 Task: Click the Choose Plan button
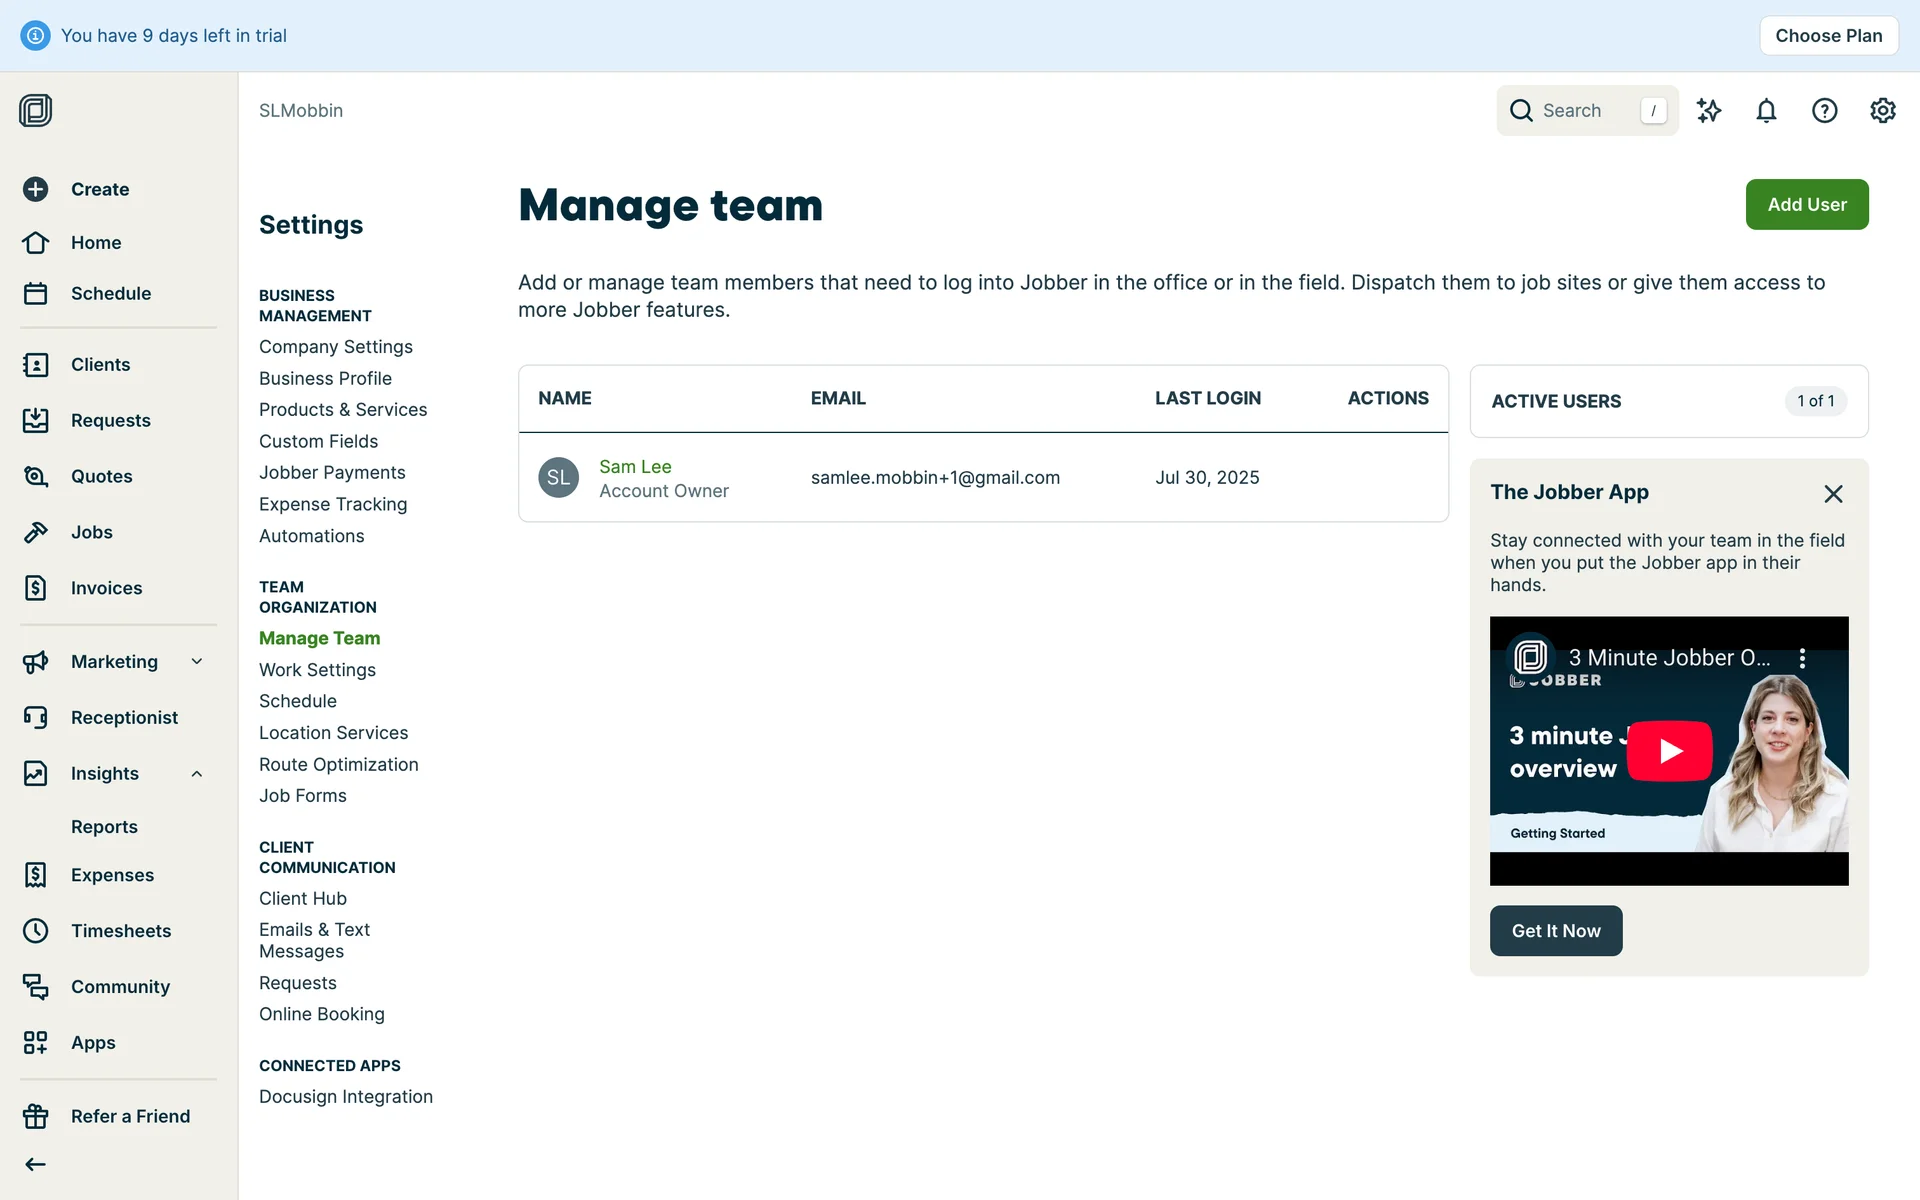point(1828,36)
